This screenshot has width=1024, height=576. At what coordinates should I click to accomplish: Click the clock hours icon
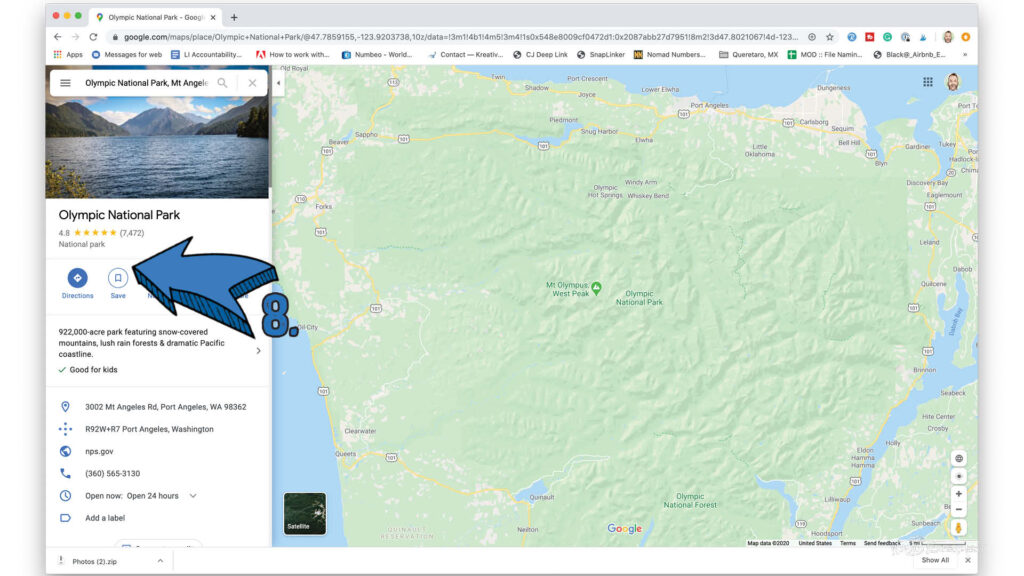pos(65,496)
